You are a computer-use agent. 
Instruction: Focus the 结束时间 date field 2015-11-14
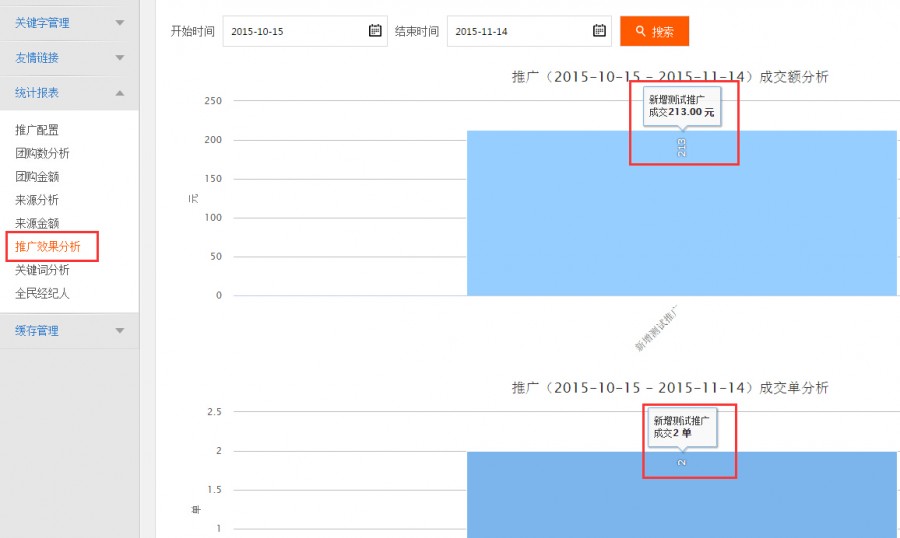click(529, 31)
